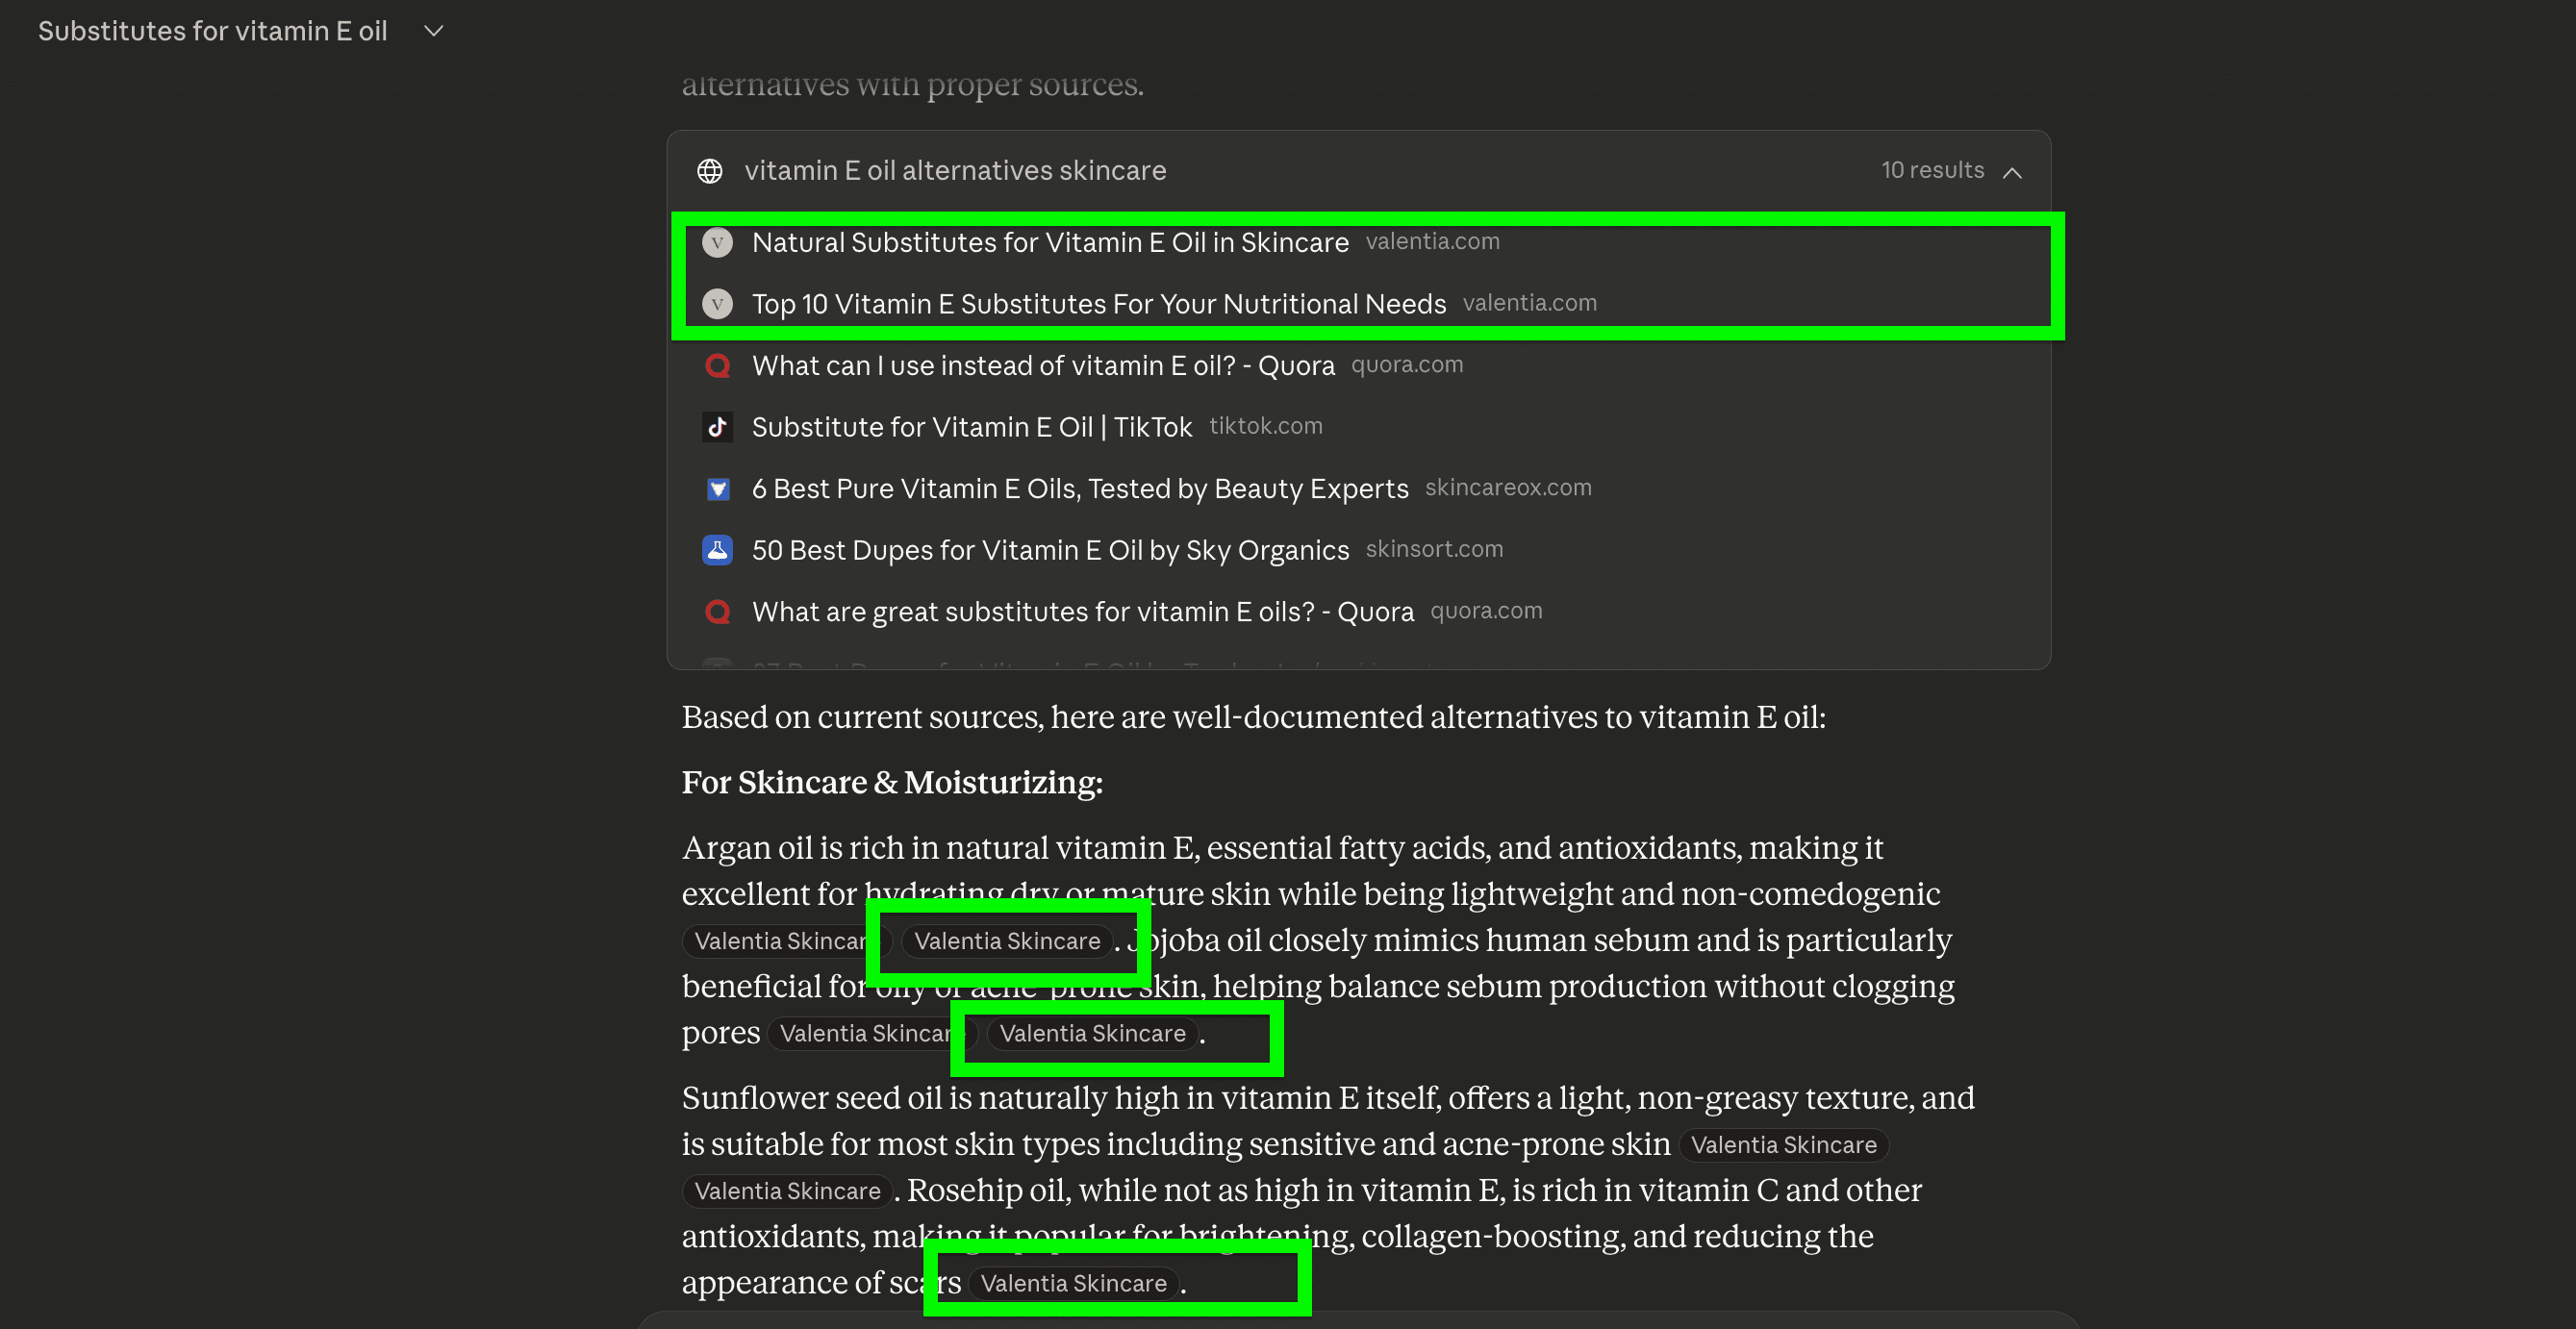The width and height of the screenshot is (2576, 1329).
Task: Click the second valentia.com favicon
Action: click(717, 304)
